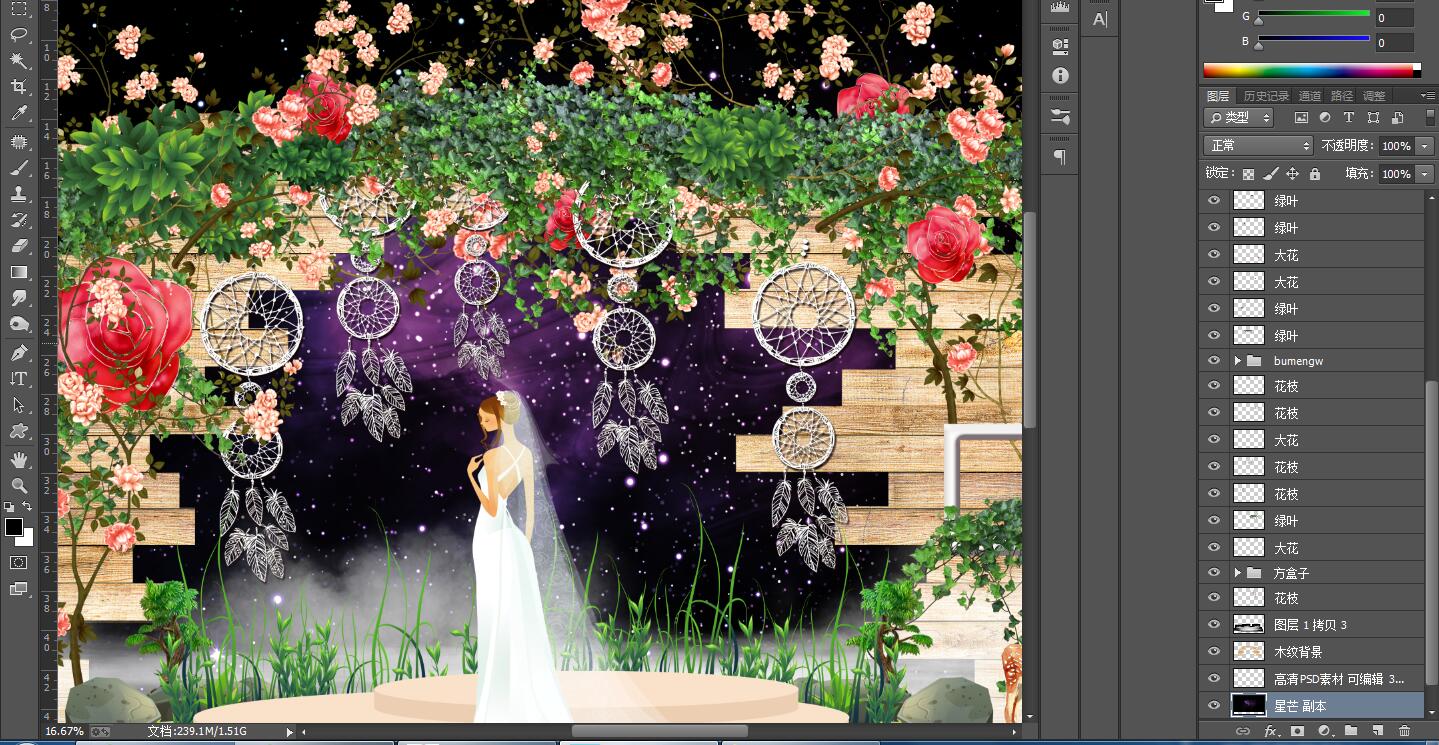The image size is (1439, 745).
Task: Hide the 图层 1 拷贝 3 layer
Action: click(1214, 625)
